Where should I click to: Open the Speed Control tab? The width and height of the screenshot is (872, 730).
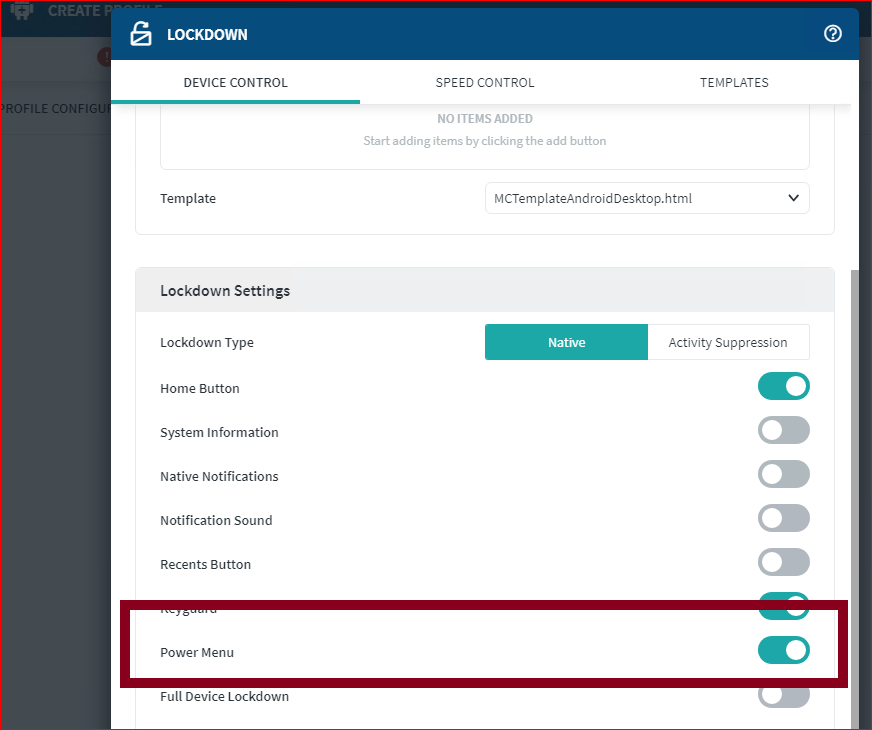[x=485, y=83]
